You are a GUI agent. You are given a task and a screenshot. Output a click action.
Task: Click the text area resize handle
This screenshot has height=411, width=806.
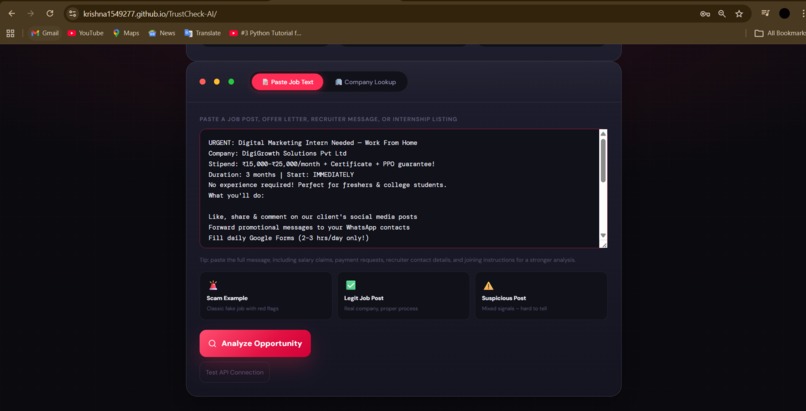click(x=604, y=245)
